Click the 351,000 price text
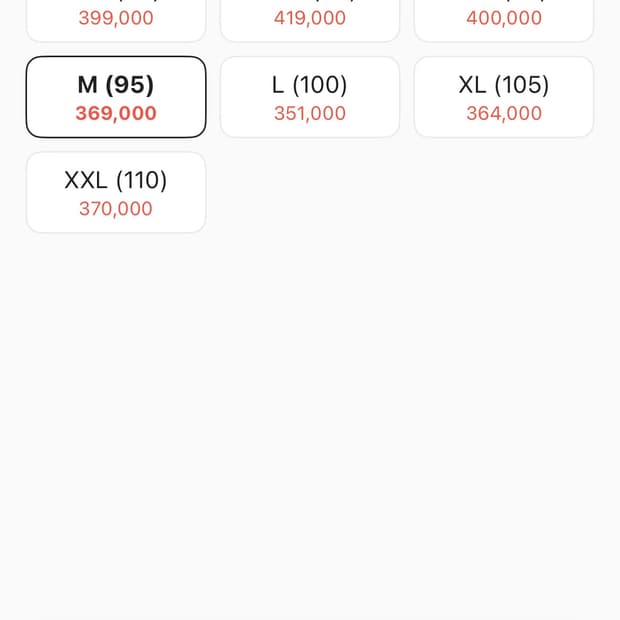This screenshot has height=620, width=620. [x=310, y=113]
